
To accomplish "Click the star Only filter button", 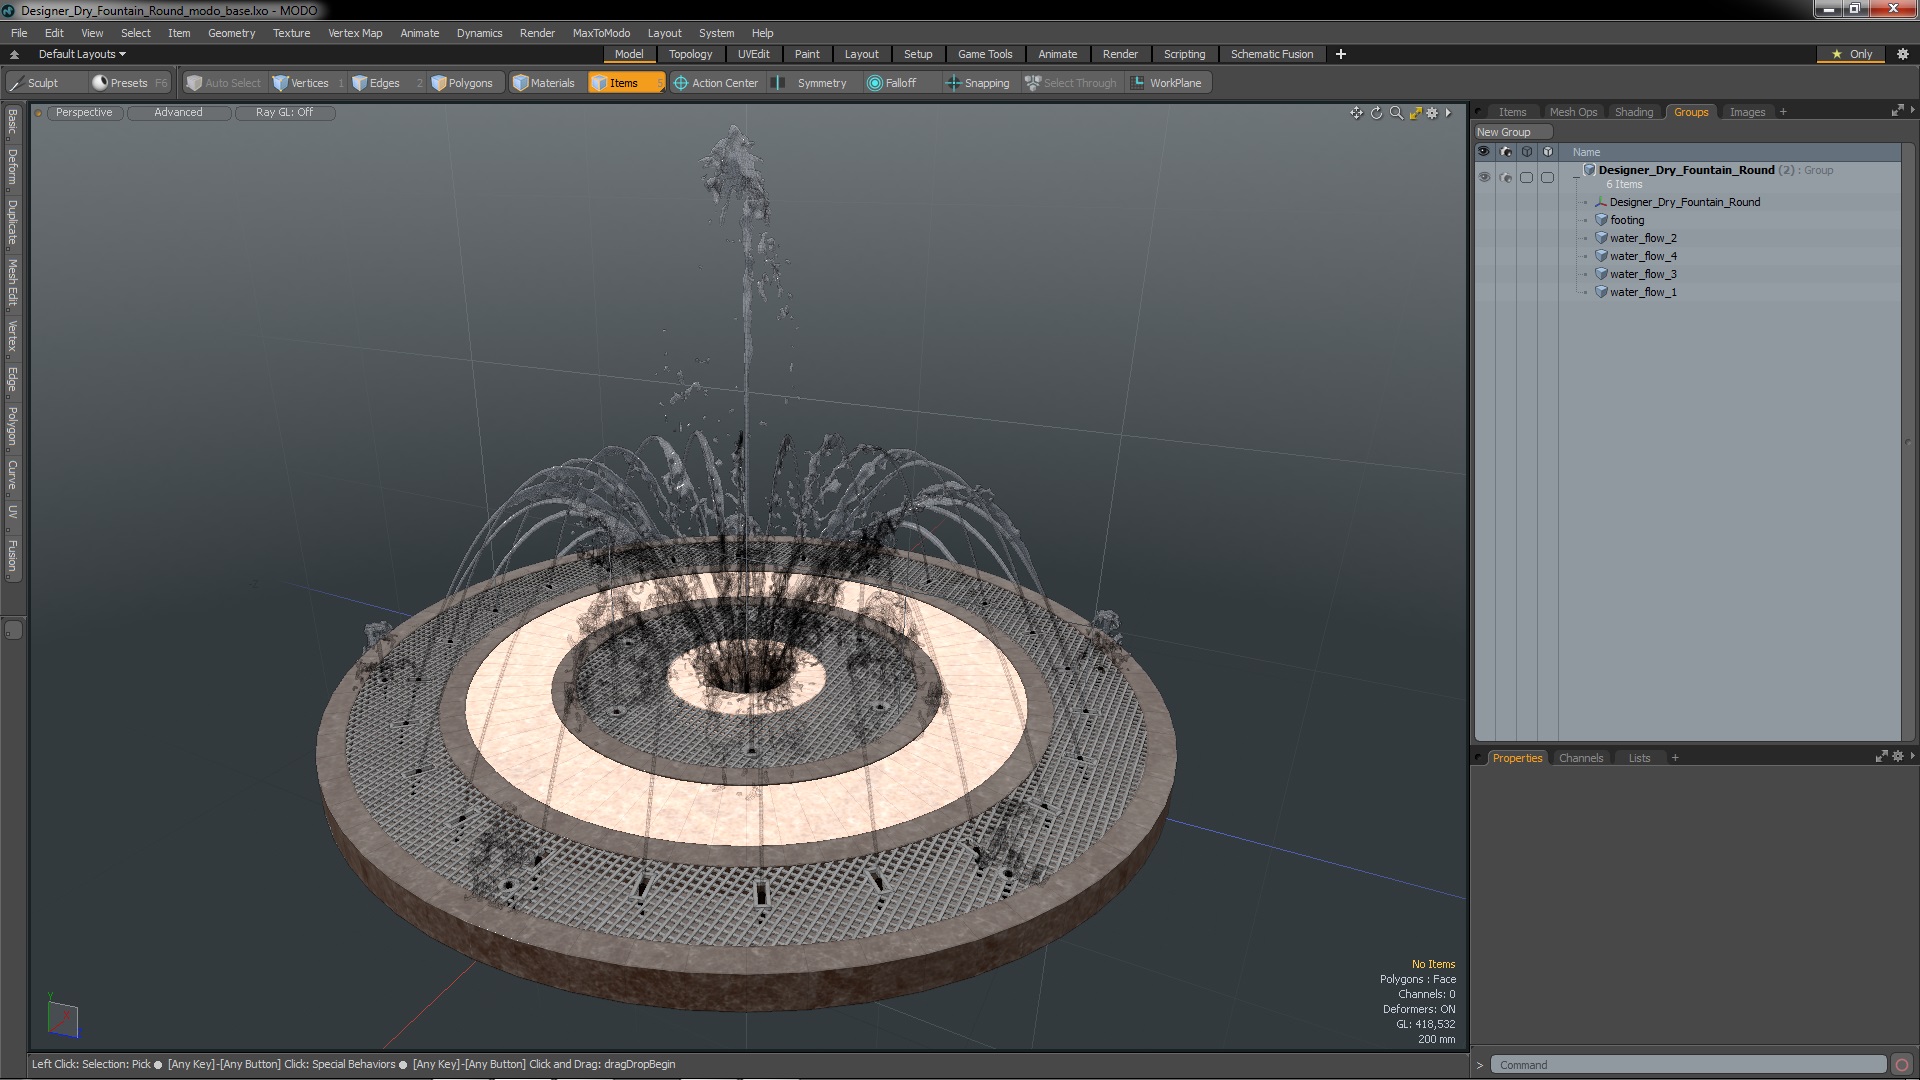I will click(x=1852, y=54).
